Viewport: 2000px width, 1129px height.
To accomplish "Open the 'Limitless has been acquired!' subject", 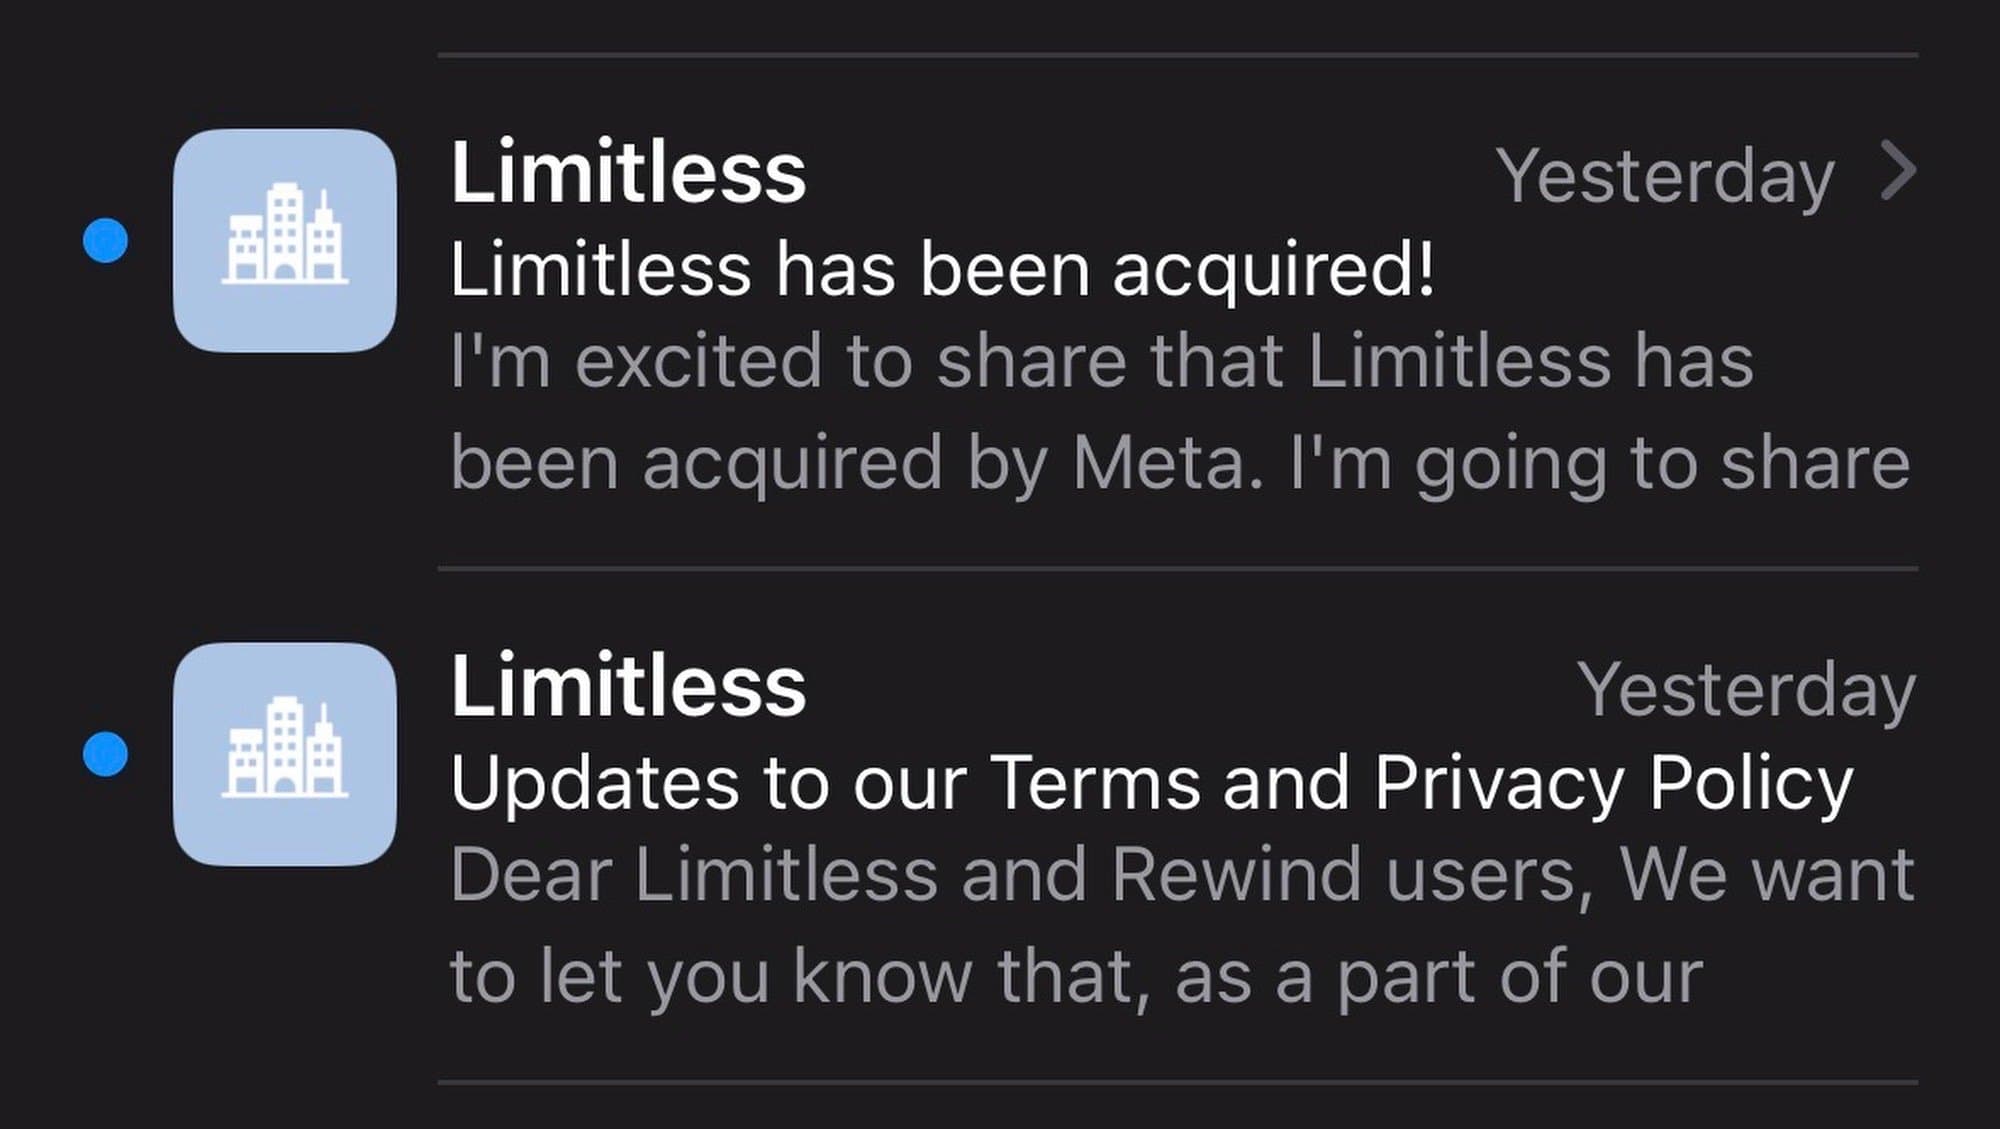I will point(941,271).
